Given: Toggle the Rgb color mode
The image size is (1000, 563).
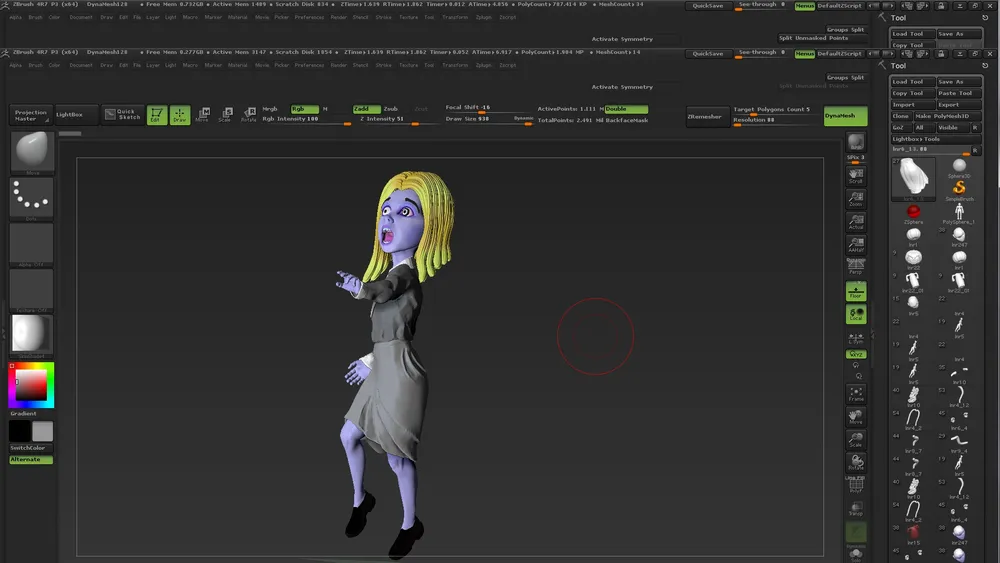Looking at the screenshot, I should click(304, 108).
